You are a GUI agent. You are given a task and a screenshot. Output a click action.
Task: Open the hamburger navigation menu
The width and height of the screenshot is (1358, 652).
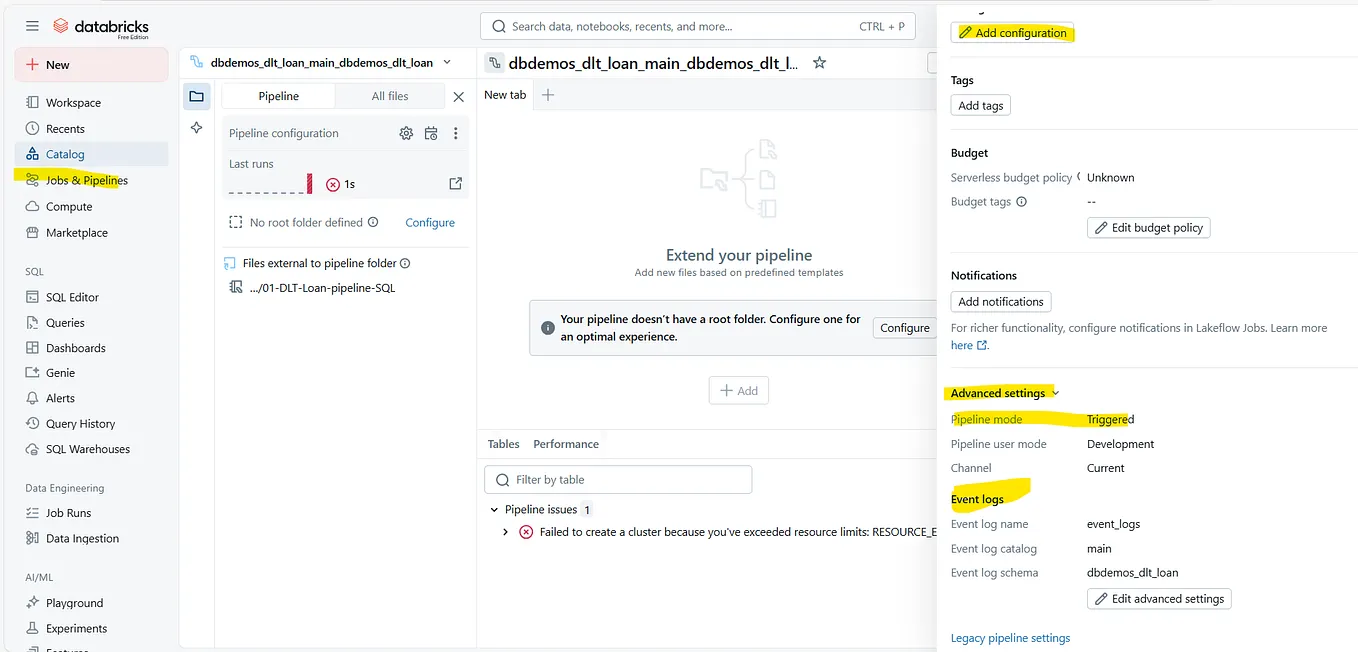pyautogui.click(x=32, y=26)
